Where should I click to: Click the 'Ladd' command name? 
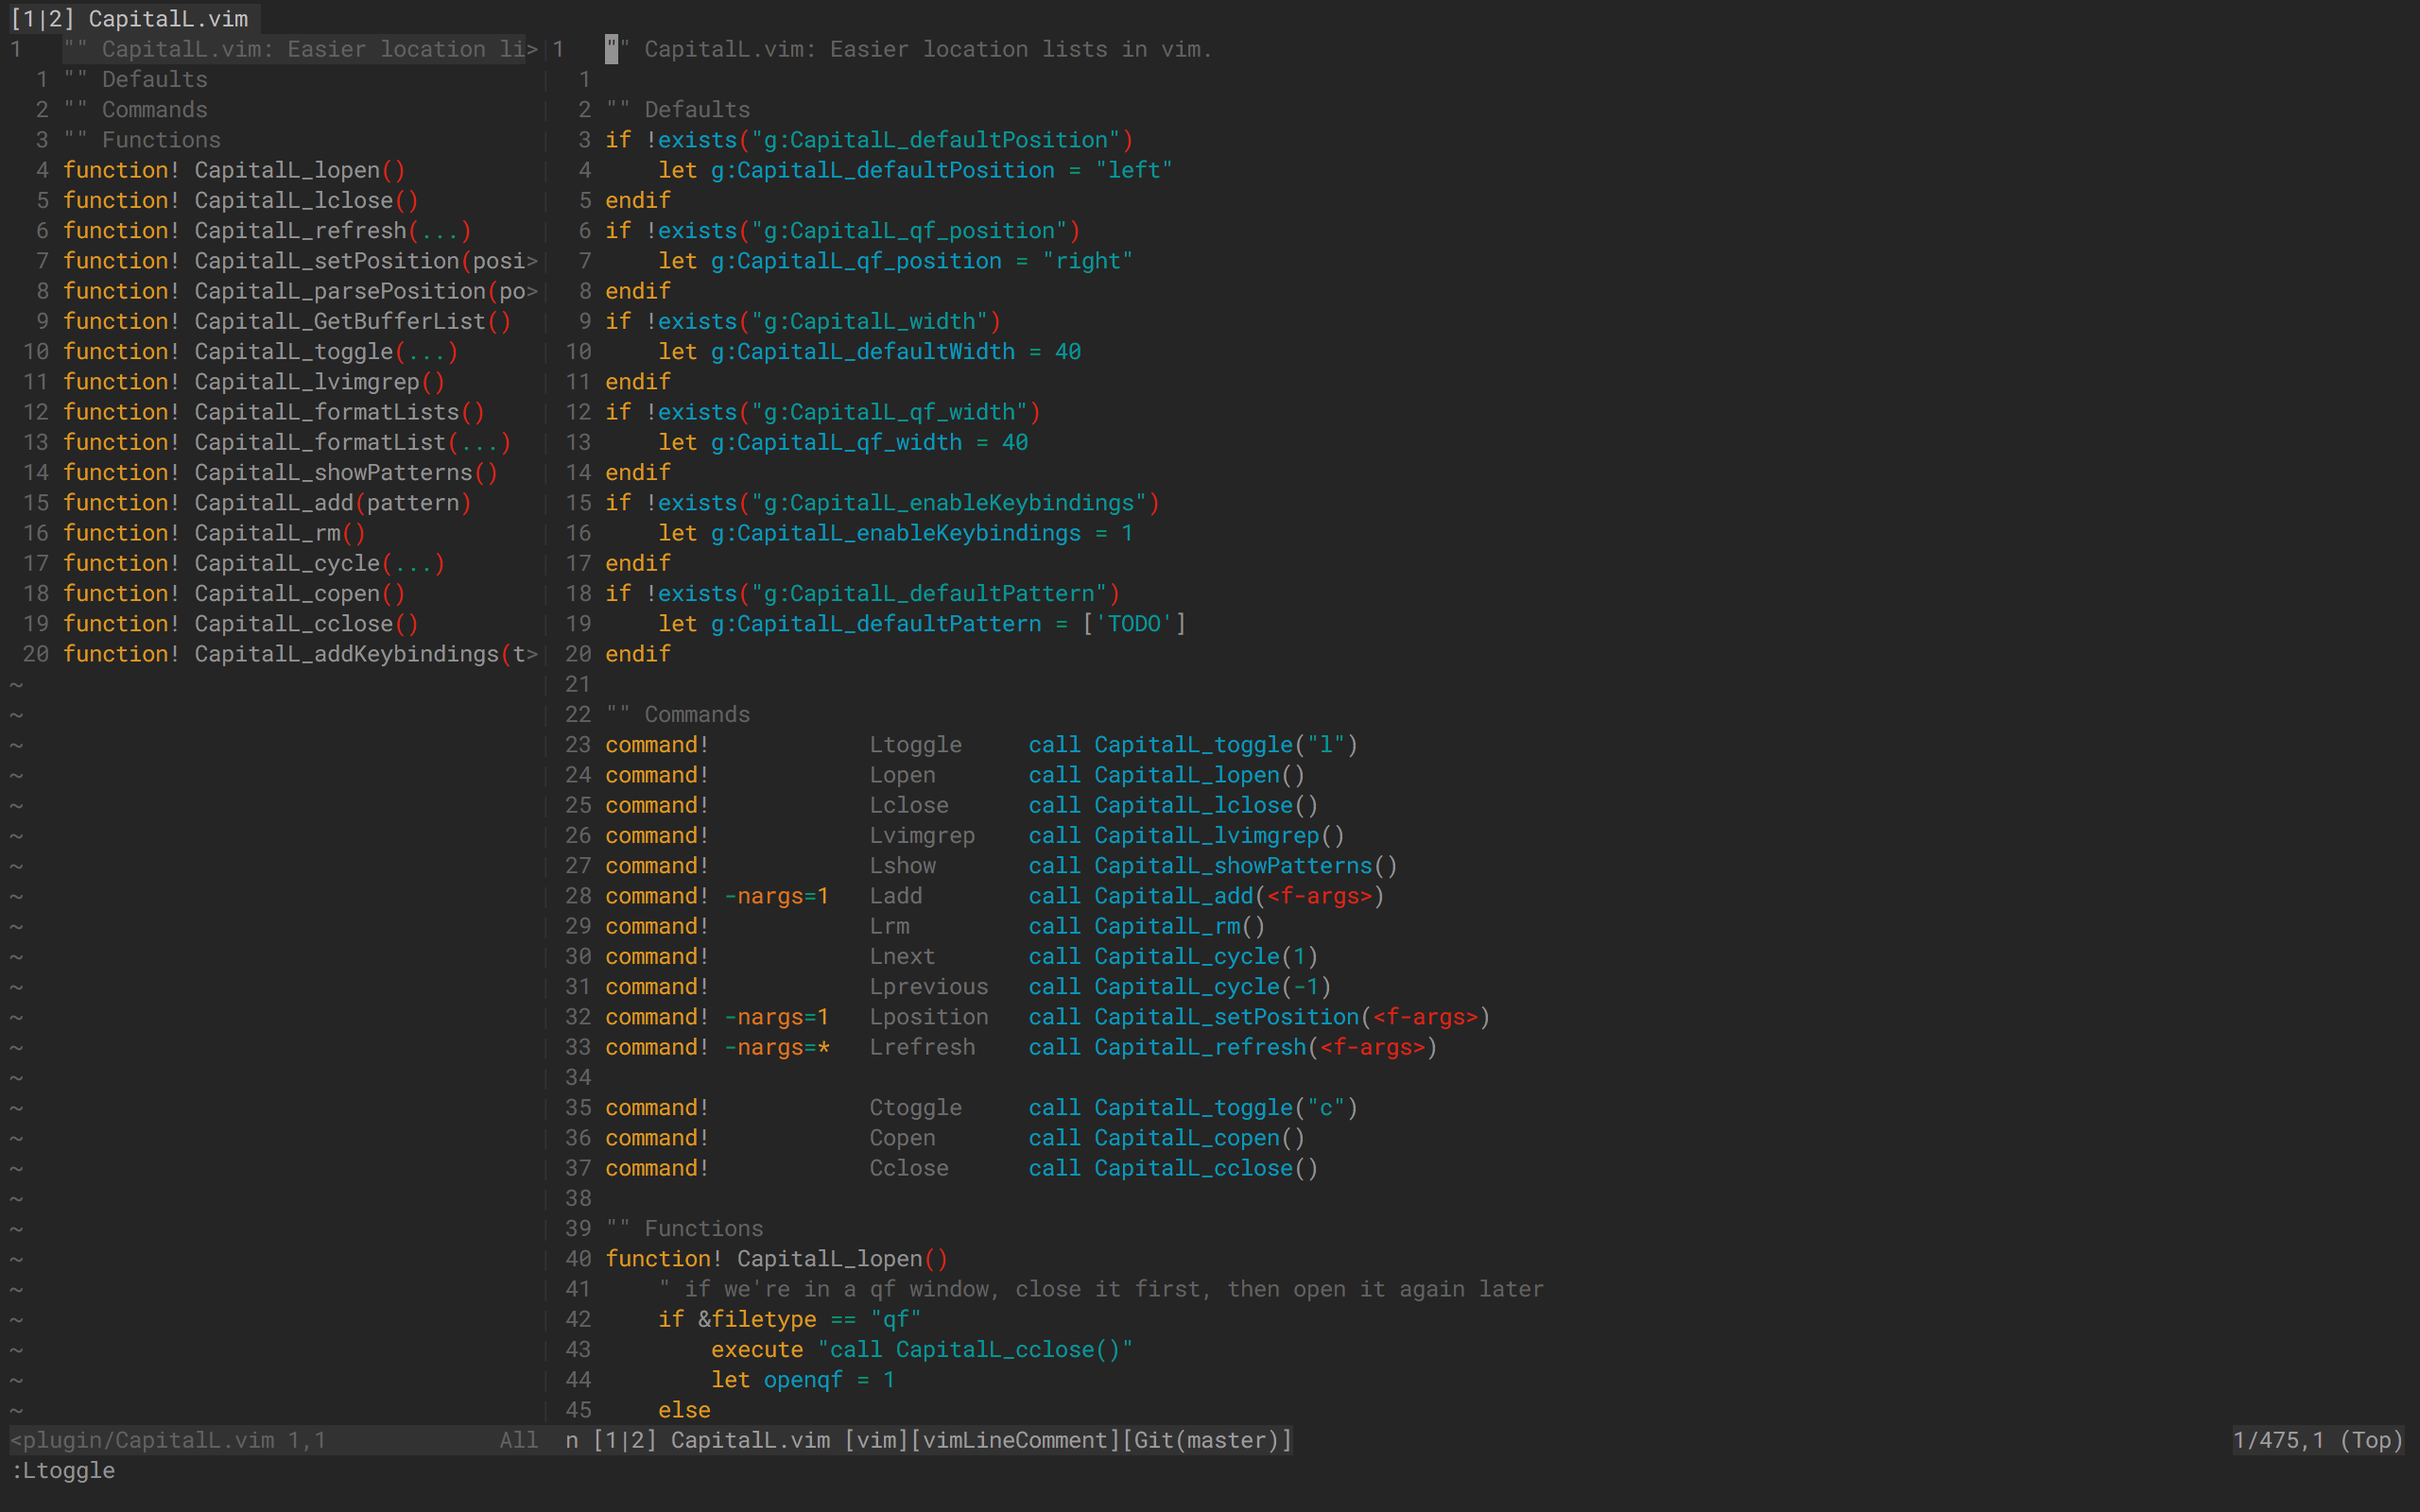(x=895, y=896)
